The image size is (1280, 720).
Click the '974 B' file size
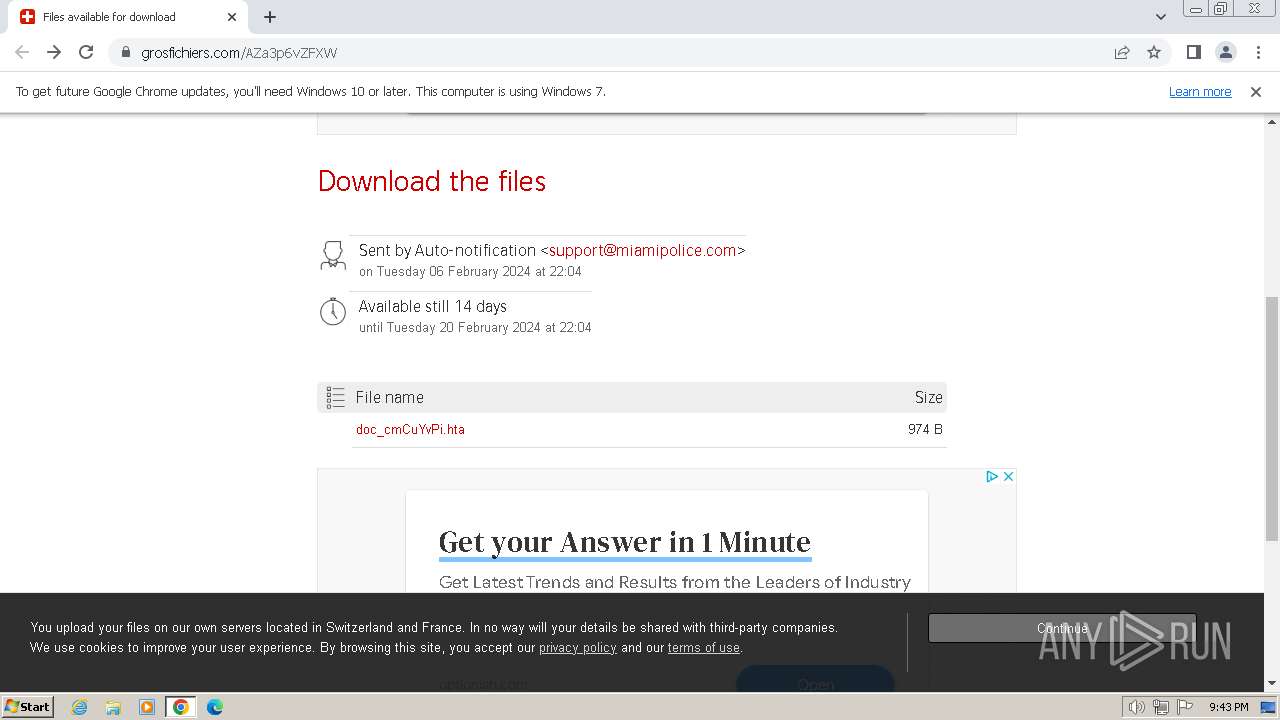925,429
